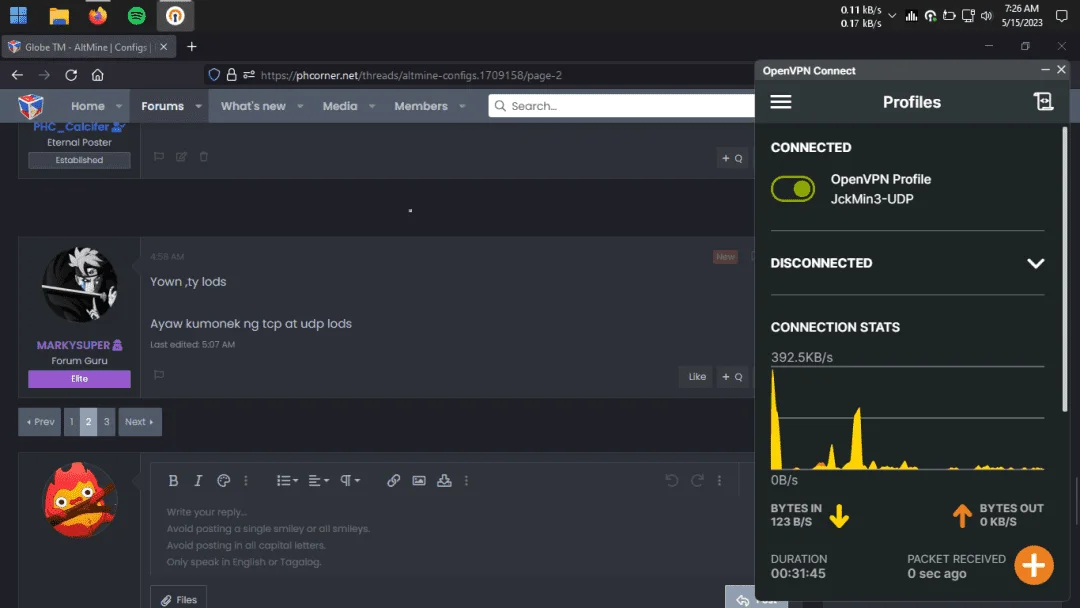Go to browser home page

pos(98,75)
